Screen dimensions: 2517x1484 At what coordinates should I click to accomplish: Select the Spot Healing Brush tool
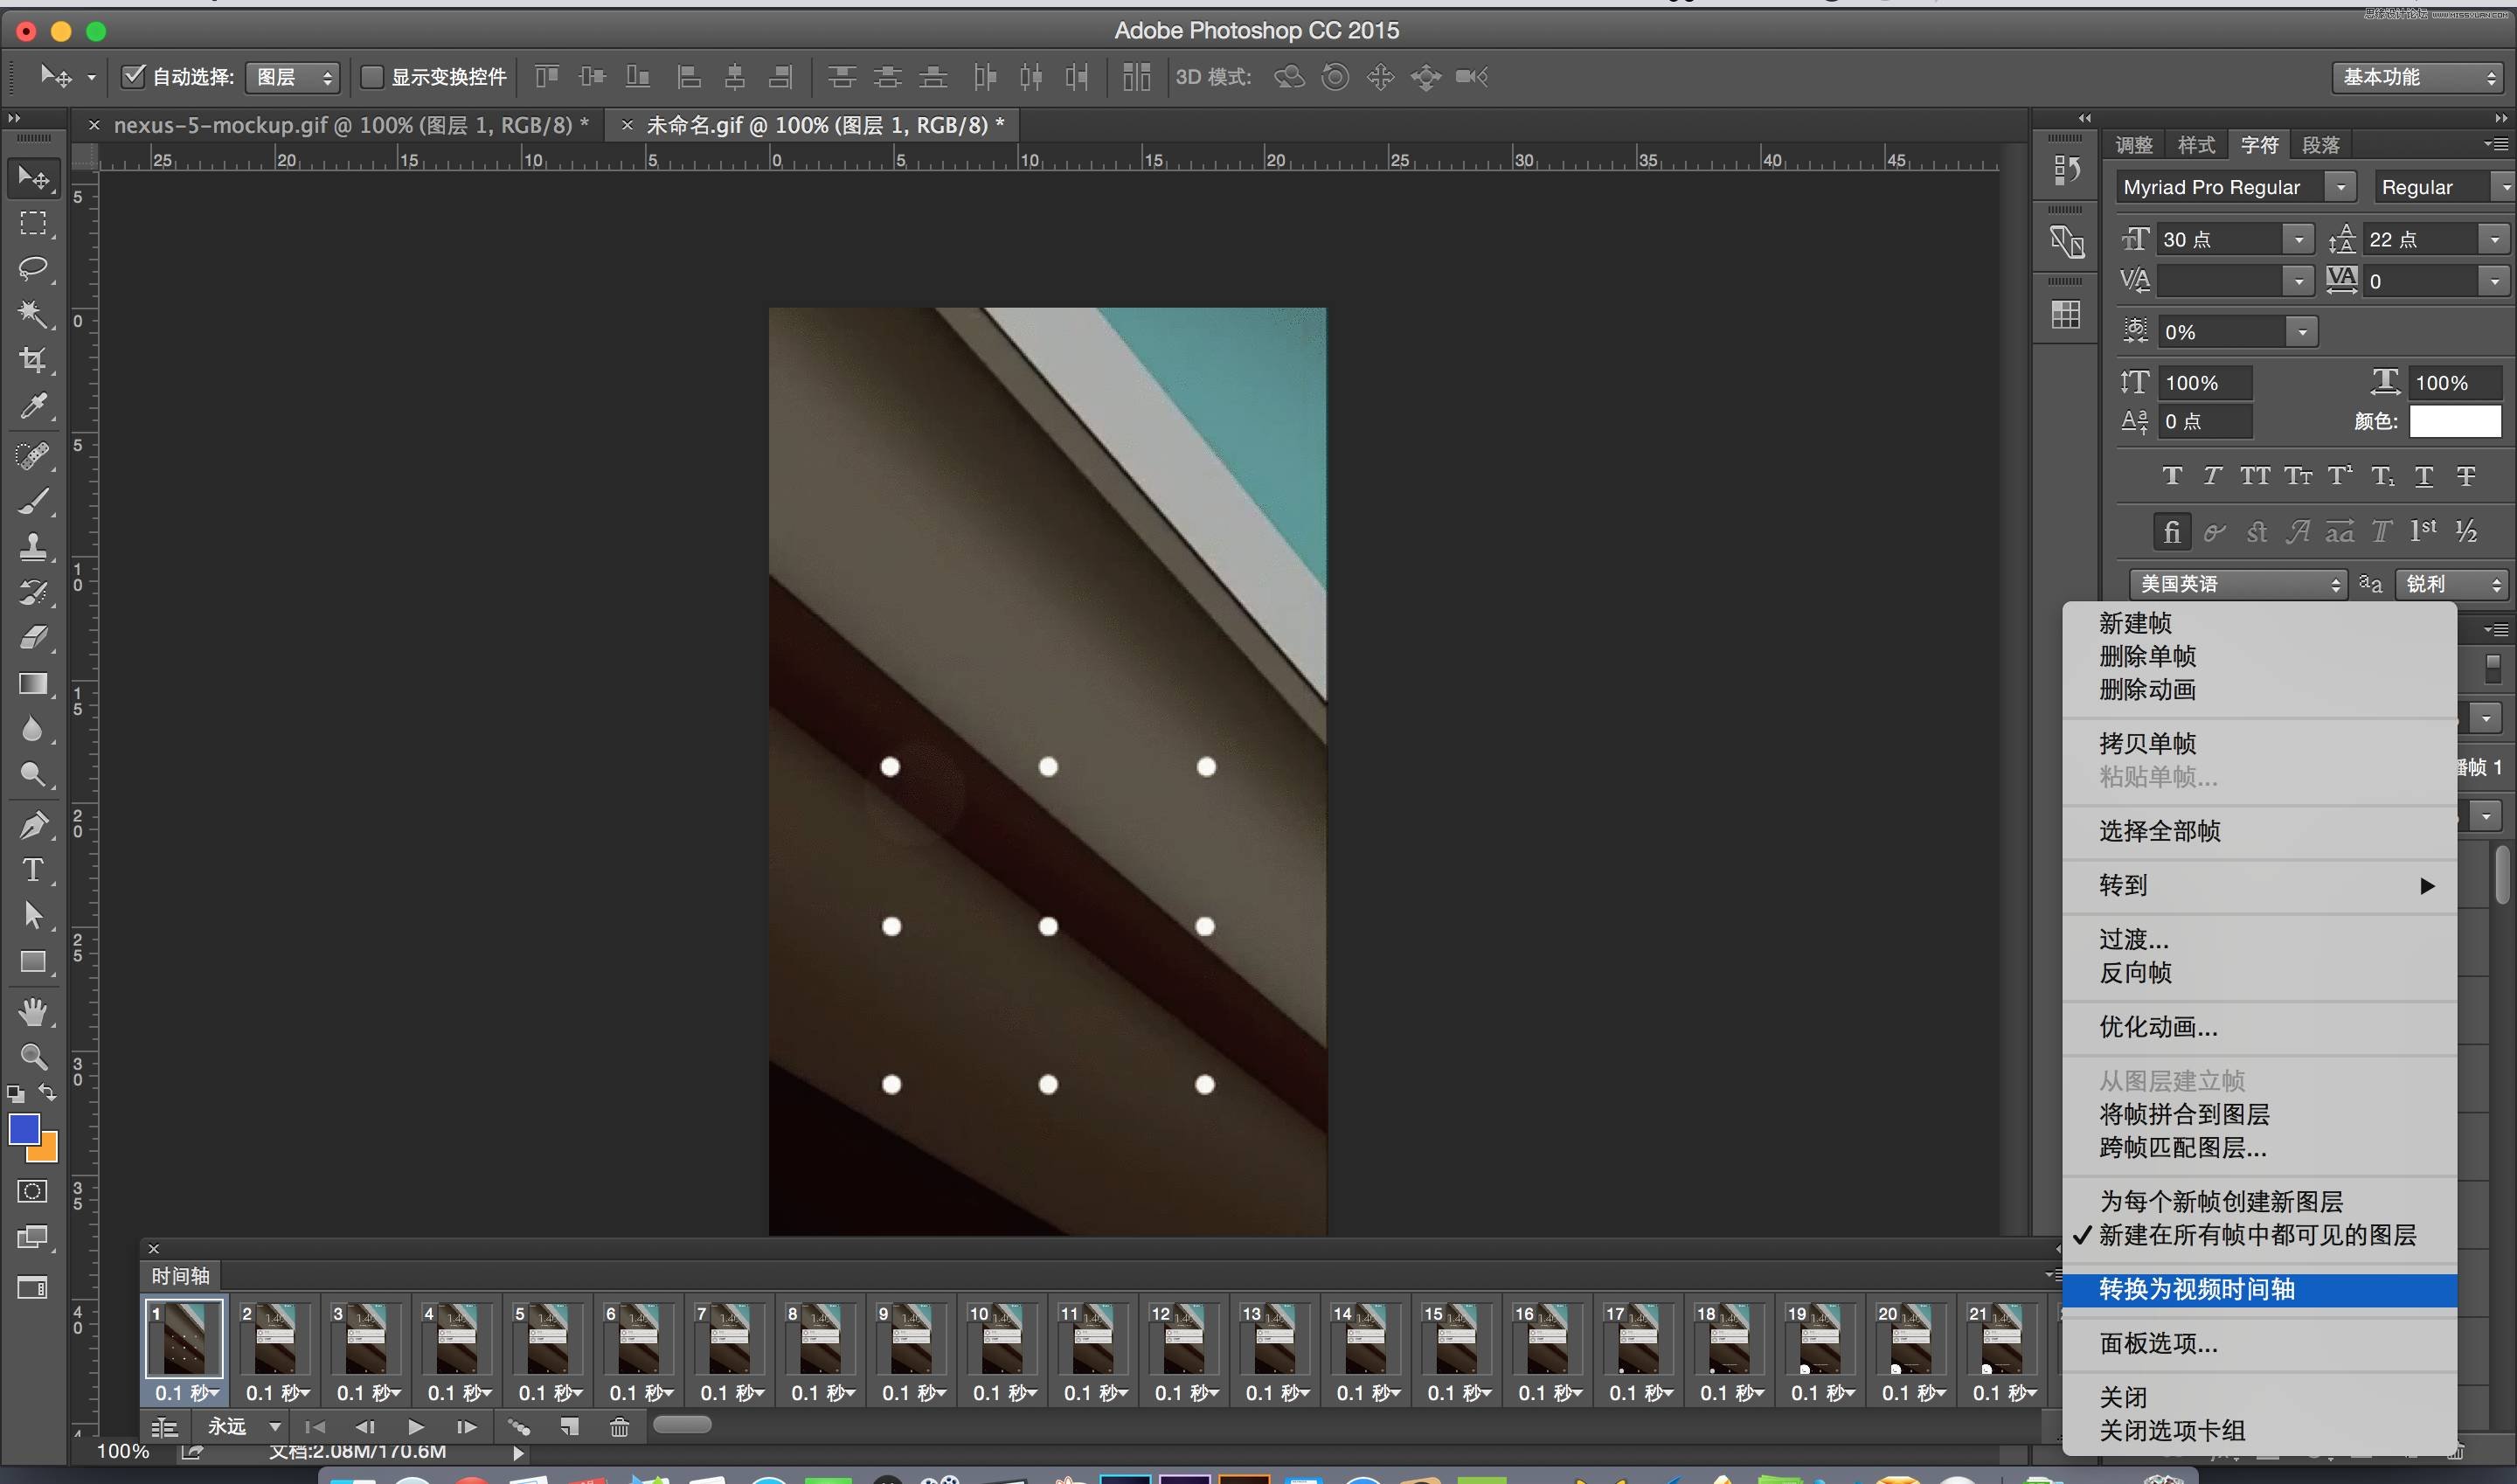(x=33, y=456)
